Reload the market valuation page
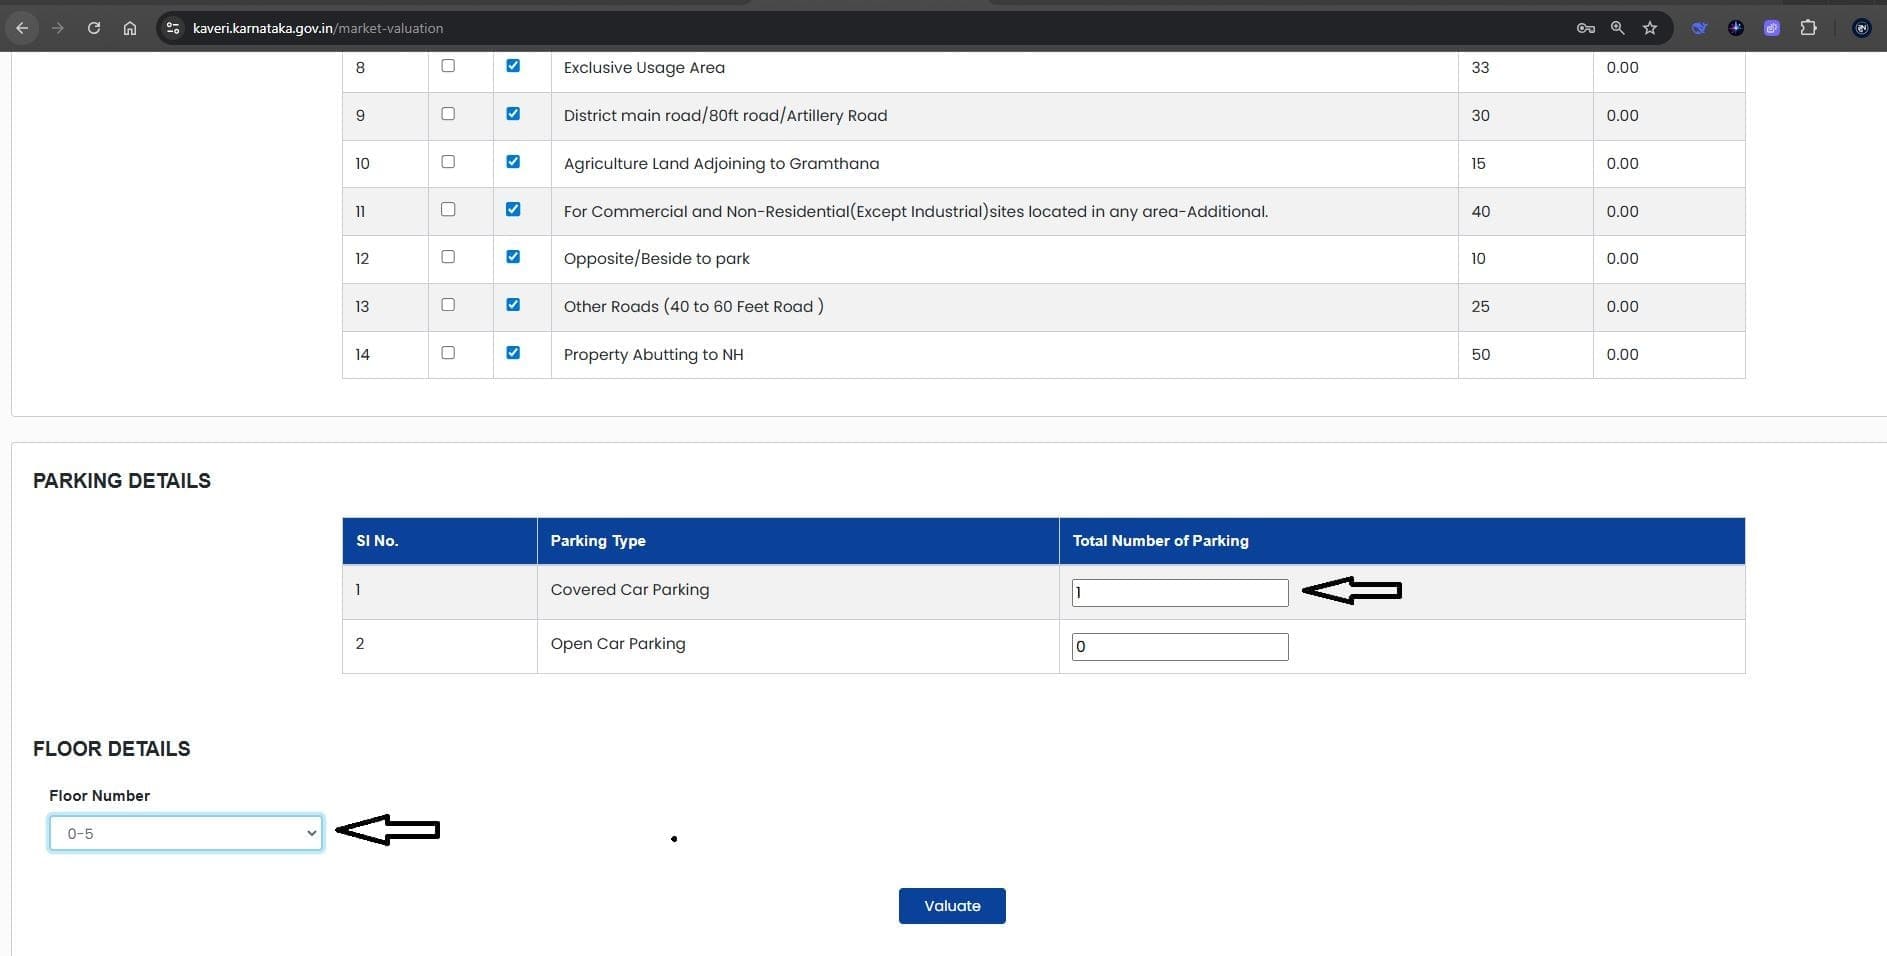This screenshot has height=956, width=1887. (x=94, y=28)
